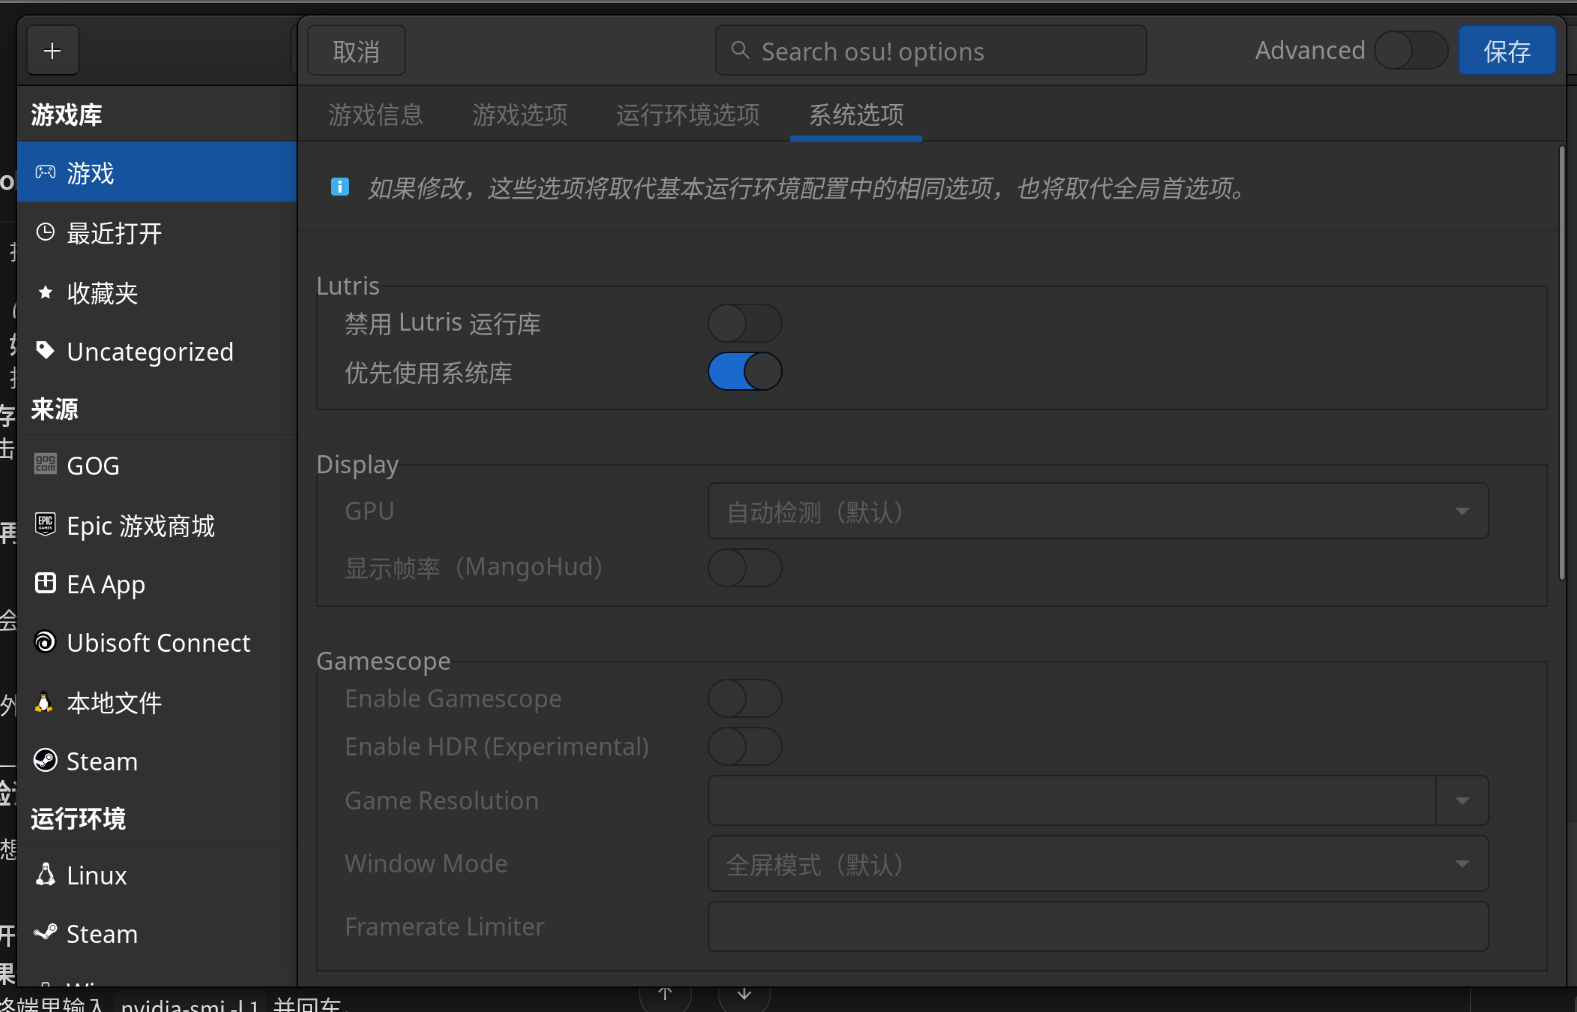
Task: Open the GPU 自动检测 dropdown
Action: pyautogui.click(x=1097, y=512)
